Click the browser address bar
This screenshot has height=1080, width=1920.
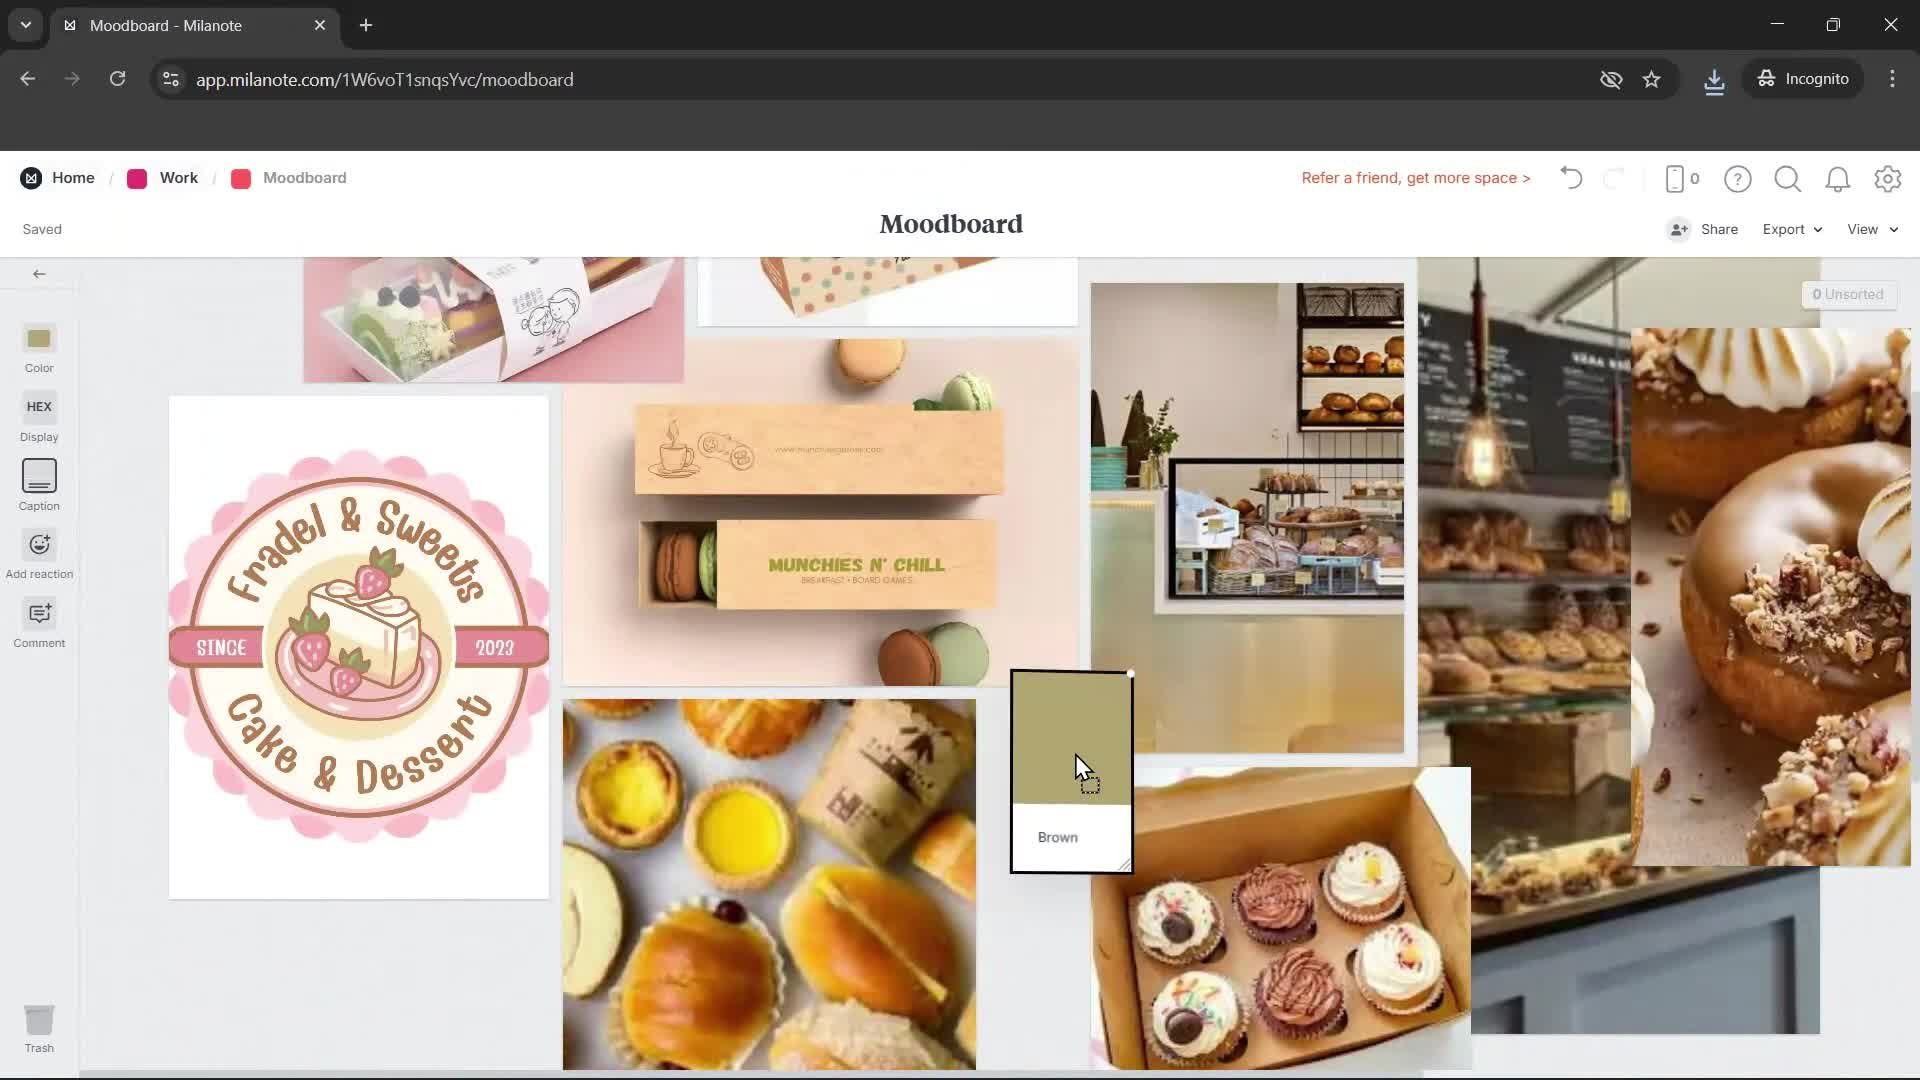[600, 79]
